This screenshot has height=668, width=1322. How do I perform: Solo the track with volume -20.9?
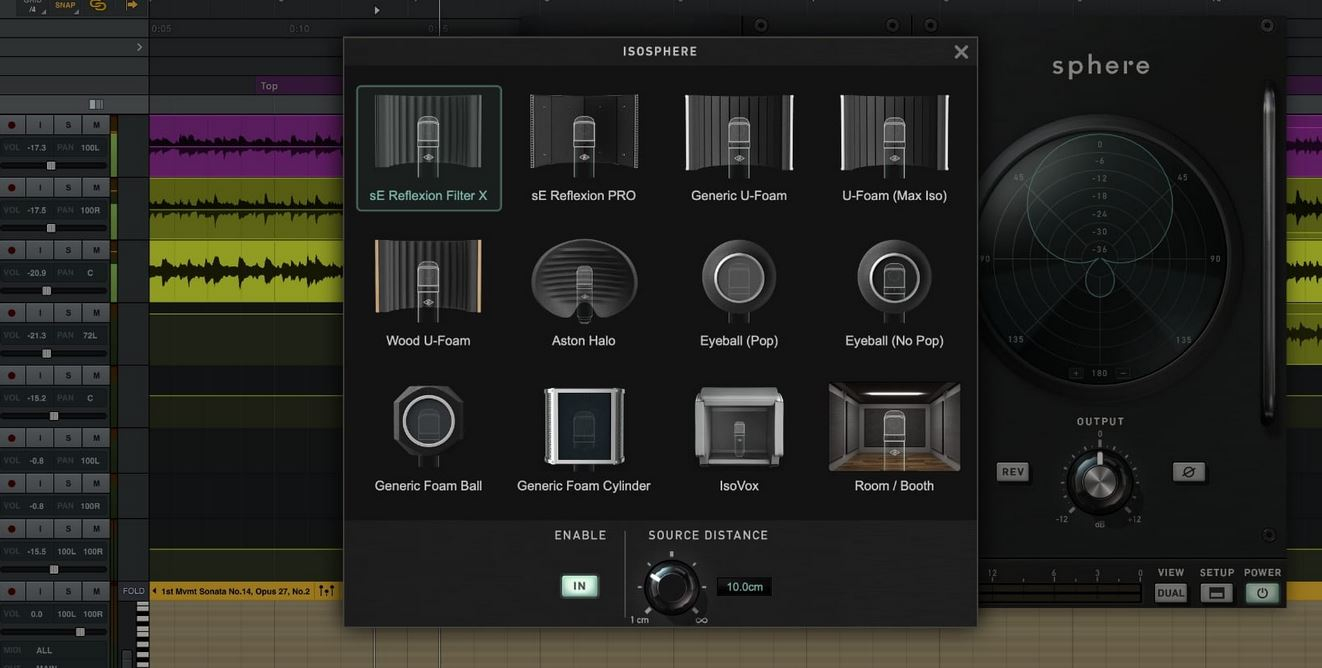(x=68, y=250)
